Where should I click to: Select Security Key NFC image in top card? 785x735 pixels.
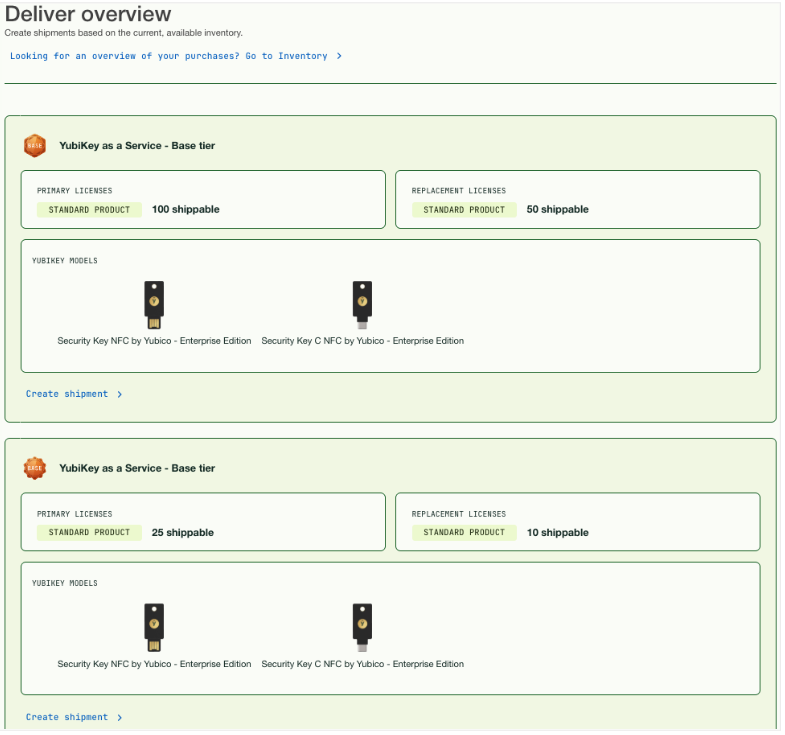pos(154,304)
